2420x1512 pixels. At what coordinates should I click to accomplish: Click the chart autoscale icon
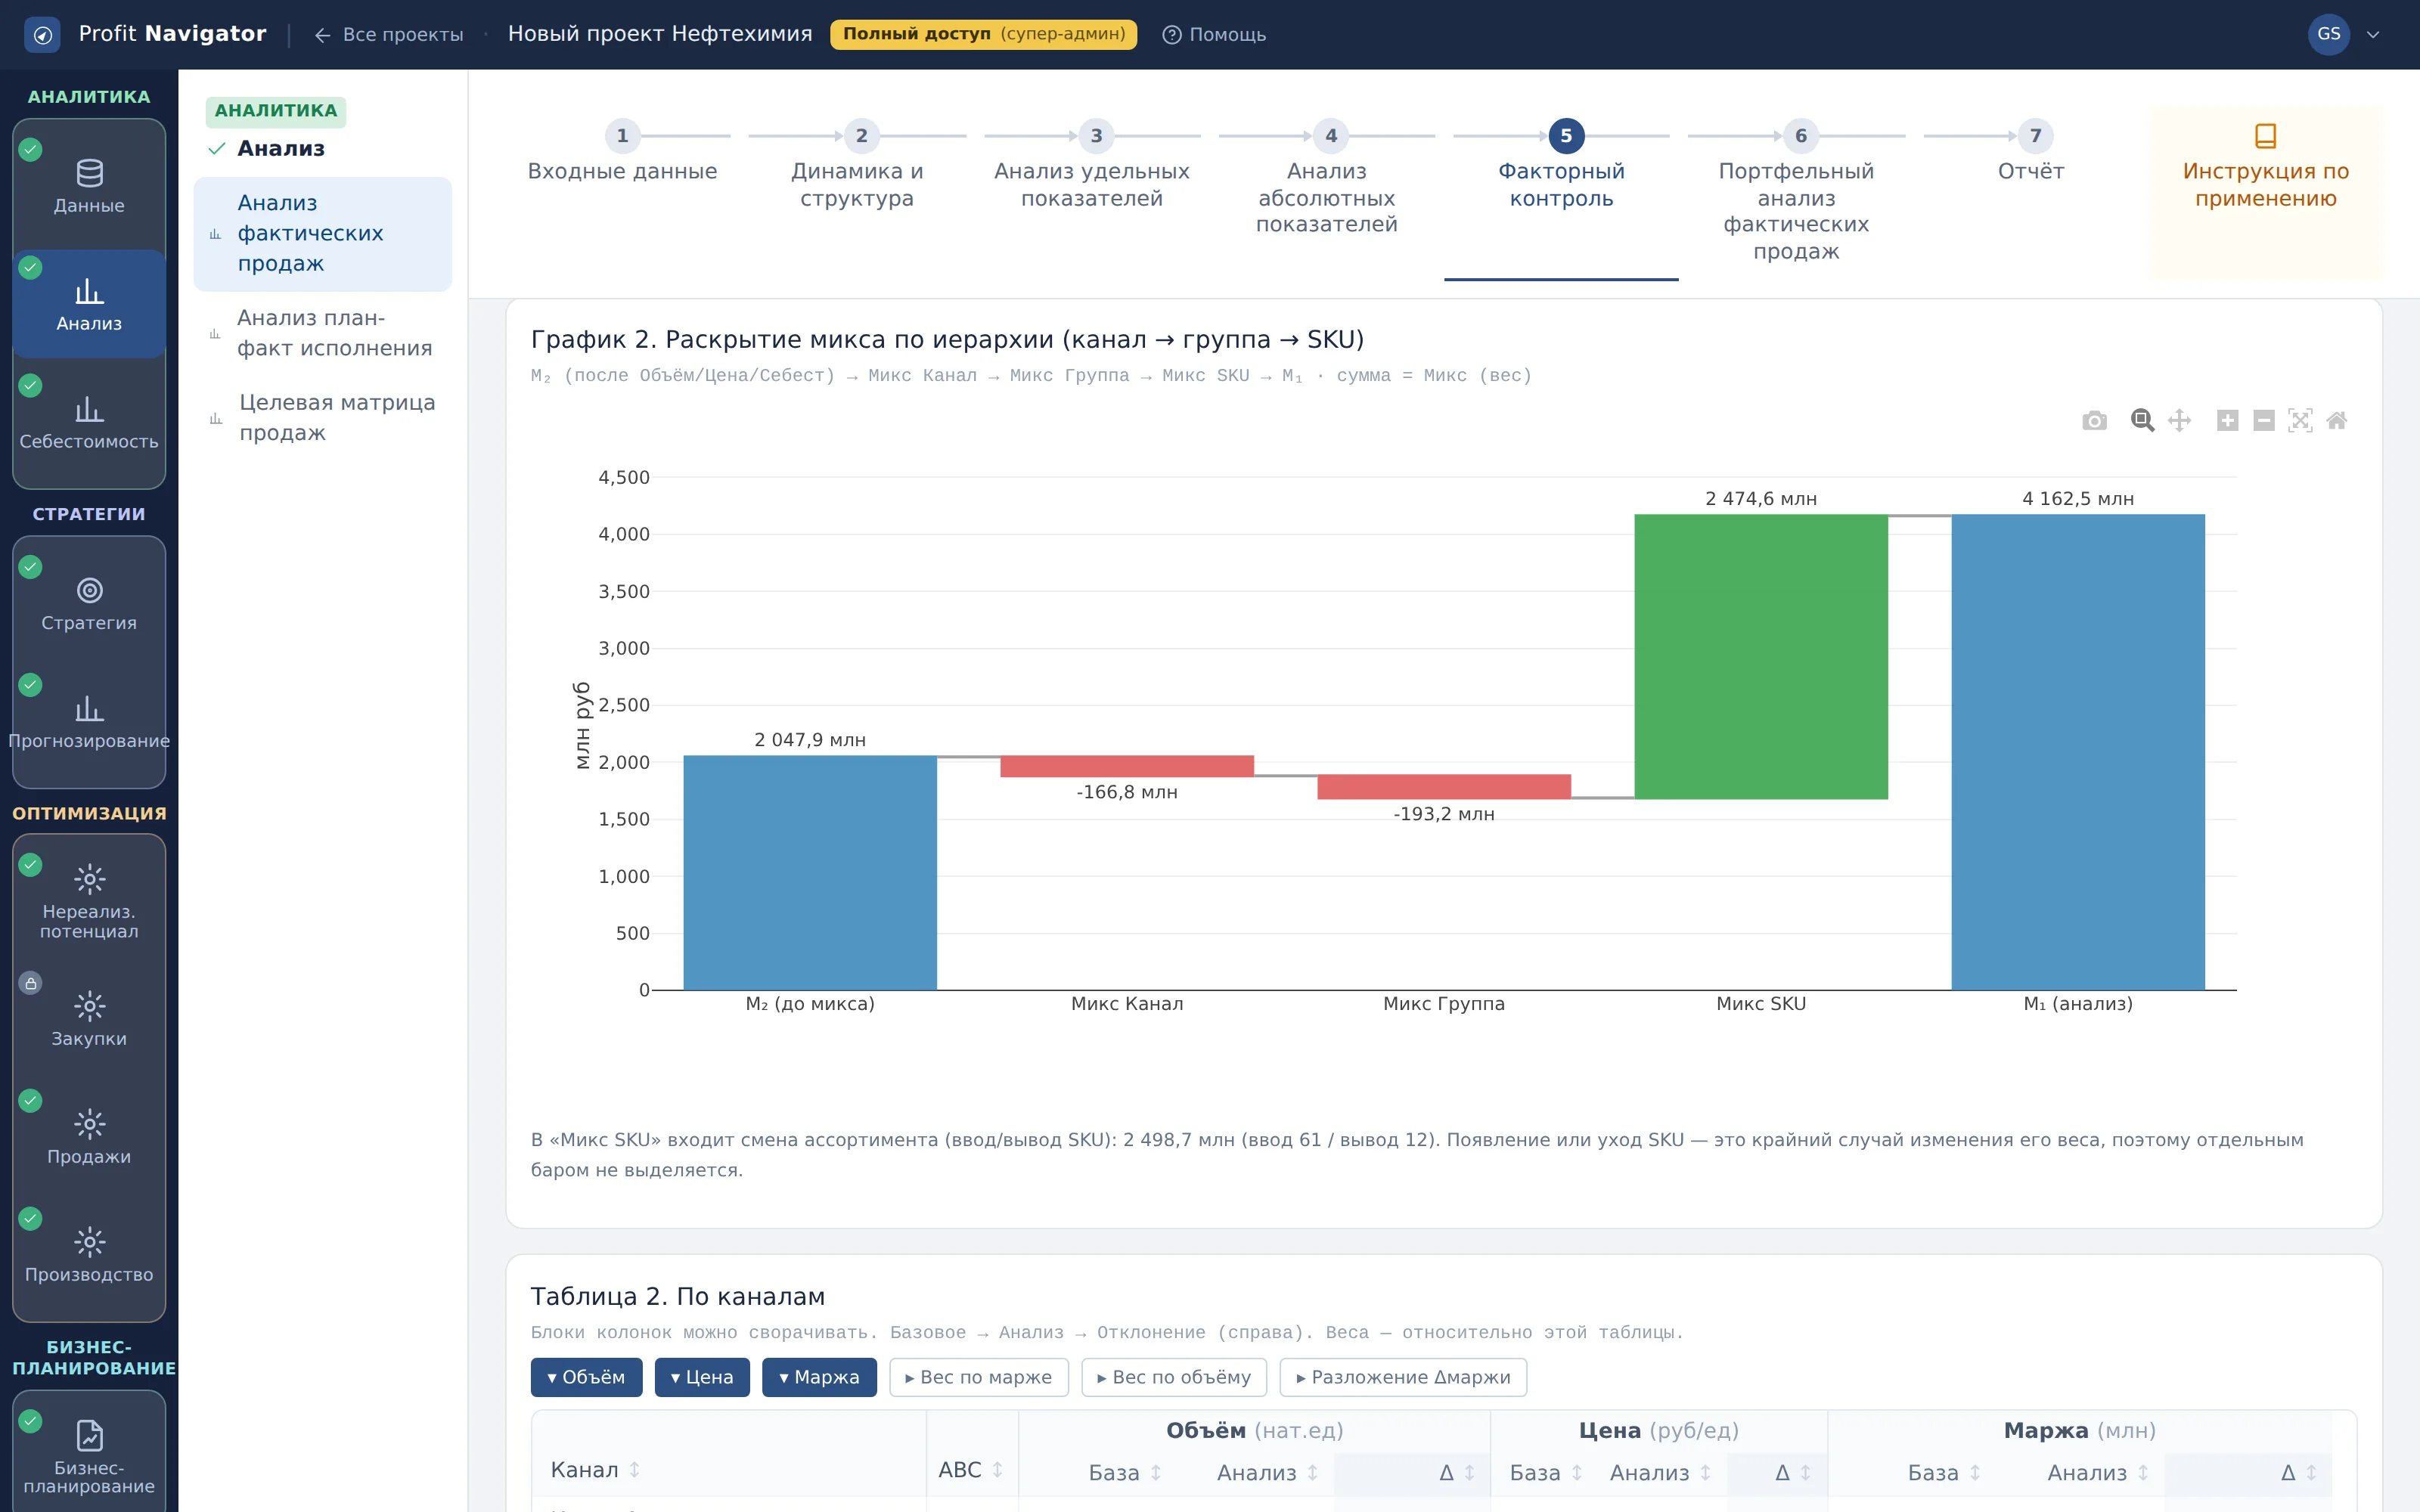[x=2300, y=421]
